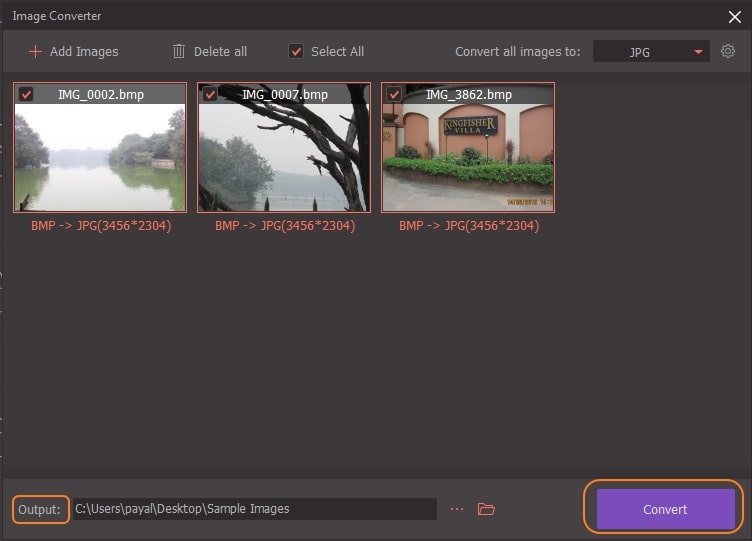Deselect the IMG_3862.bmp checkbox

point(394,94)
